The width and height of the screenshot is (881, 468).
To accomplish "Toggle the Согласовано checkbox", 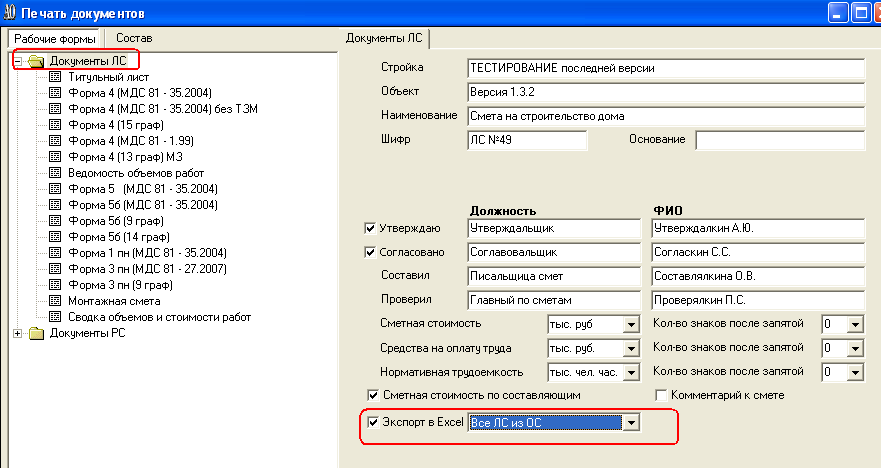I will (x=370, y=252).
